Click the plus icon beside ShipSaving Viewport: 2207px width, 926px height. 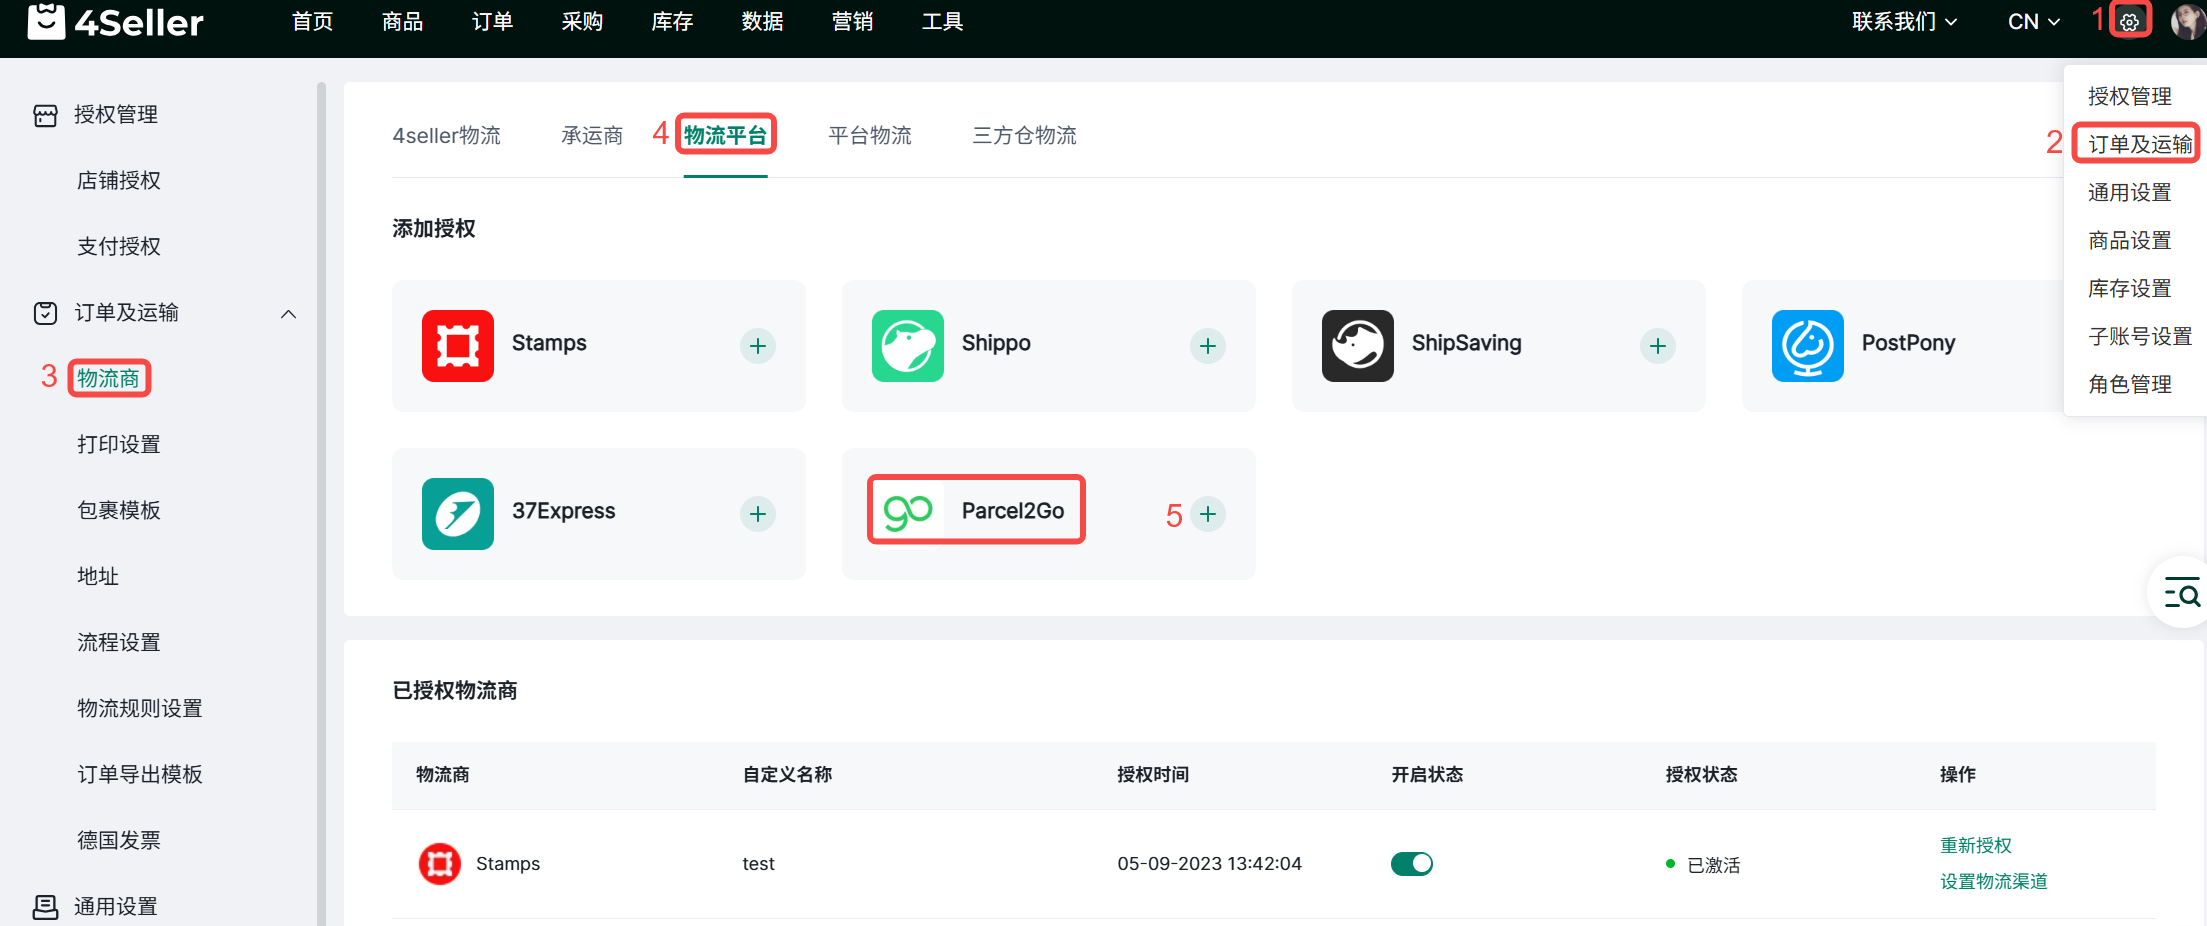(1657, 346)
